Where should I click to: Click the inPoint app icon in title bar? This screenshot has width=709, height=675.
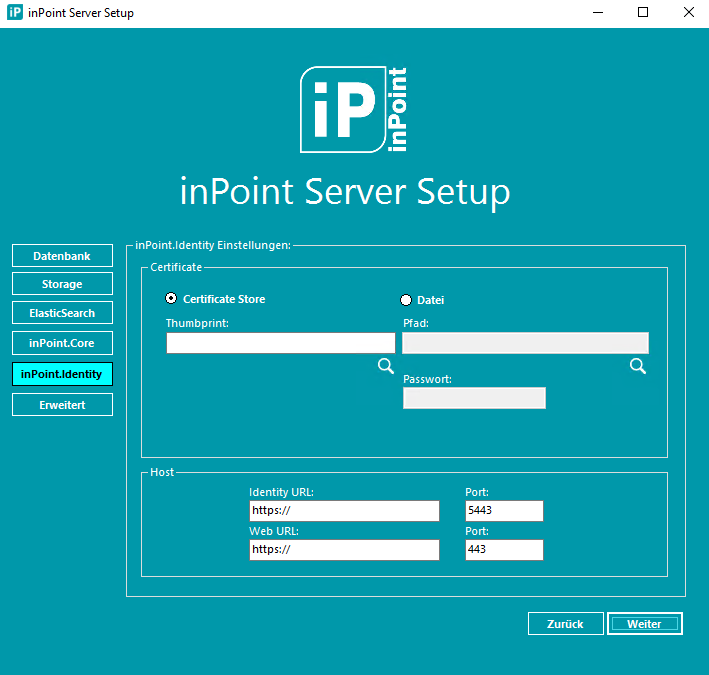[x=14, y=12]
